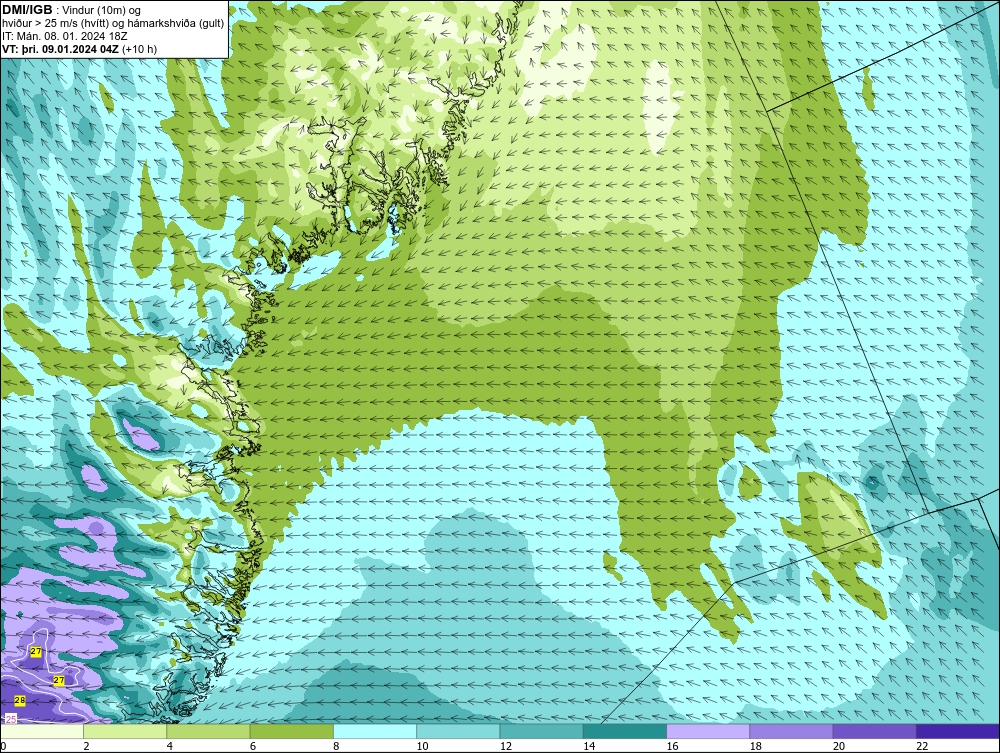Screen dimensions: 1000x753
Task: Click the legend number '10'
Action: pyautogui.click(x=422, y=746)
